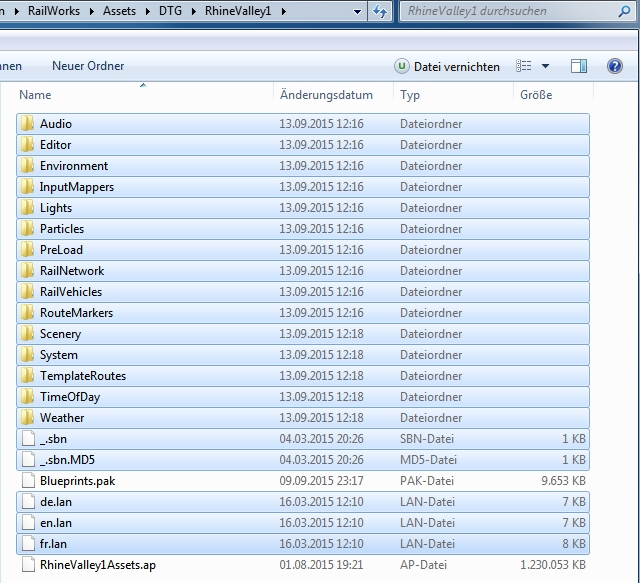Click the PreLoad folder icon
Image resolution: width=640 pixels, height=583 pixels.
tap(27, 249)
